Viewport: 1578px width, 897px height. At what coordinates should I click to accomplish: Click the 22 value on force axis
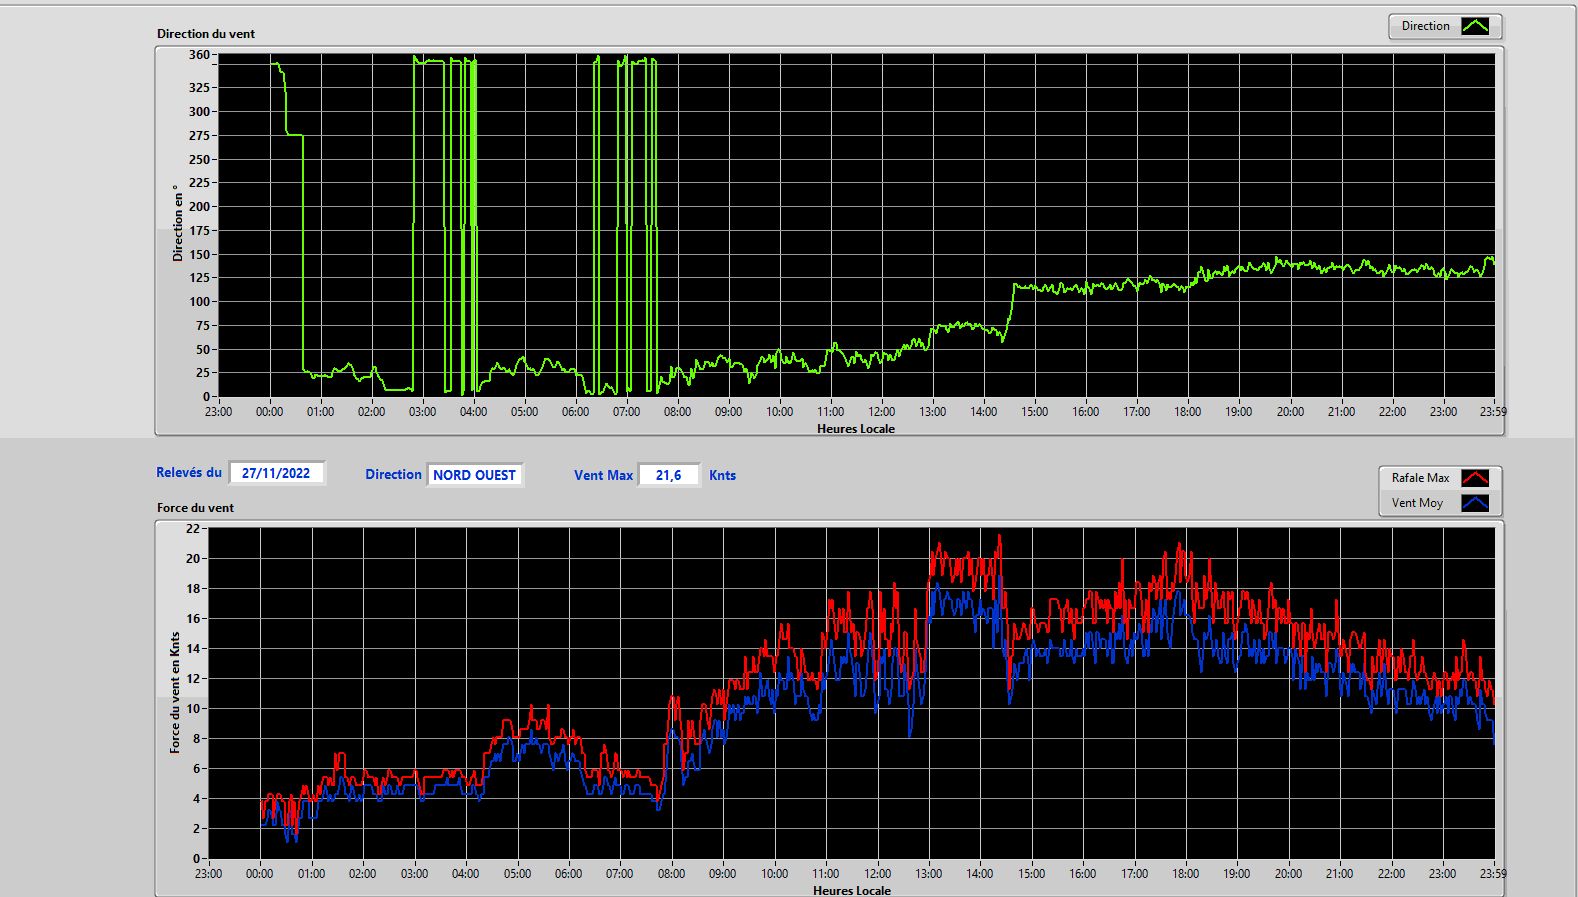click(x=193, y=528)
